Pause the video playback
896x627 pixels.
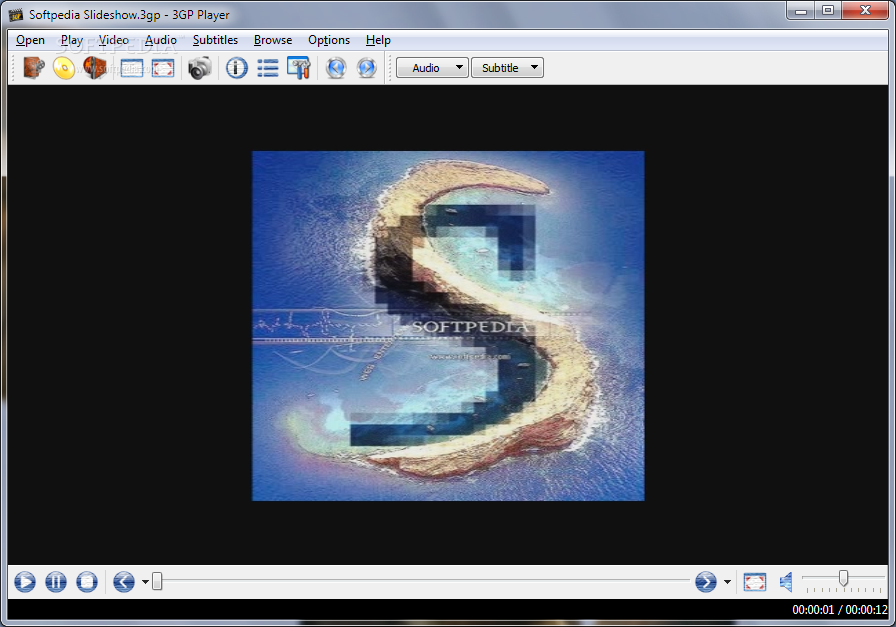pyautogui.click(x=56, y=582)
